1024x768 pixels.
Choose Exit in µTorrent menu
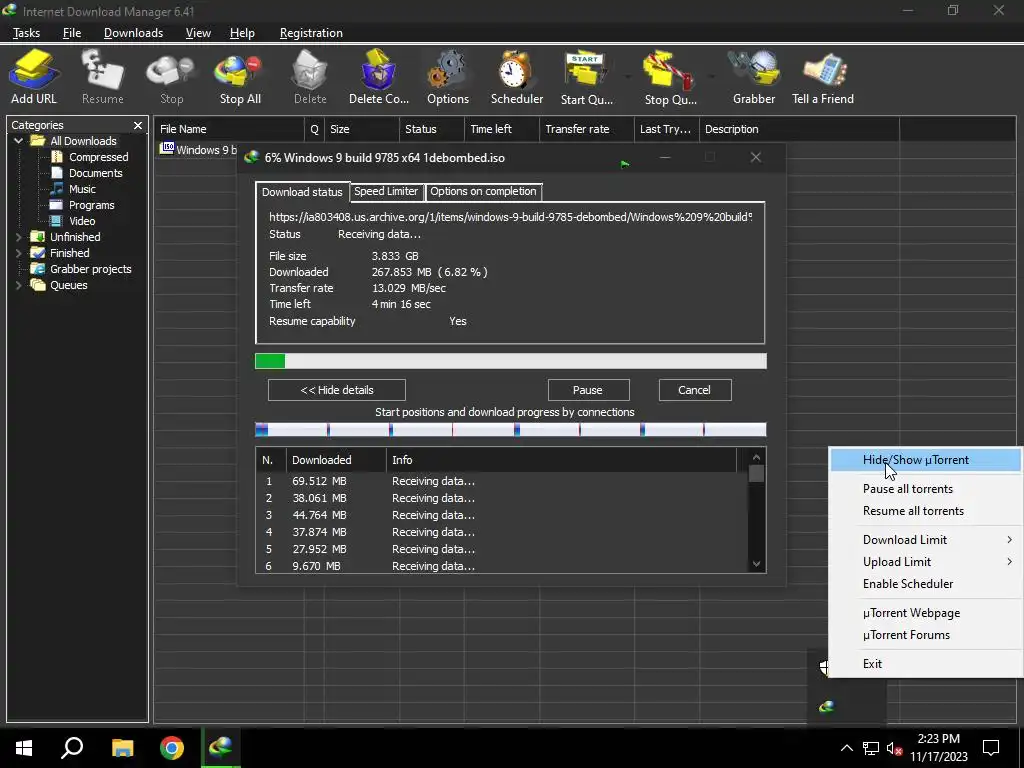point(925,664)
